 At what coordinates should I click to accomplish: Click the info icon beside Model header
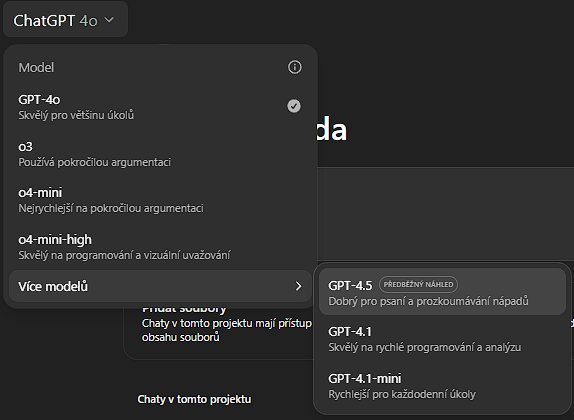click(295, 67)
